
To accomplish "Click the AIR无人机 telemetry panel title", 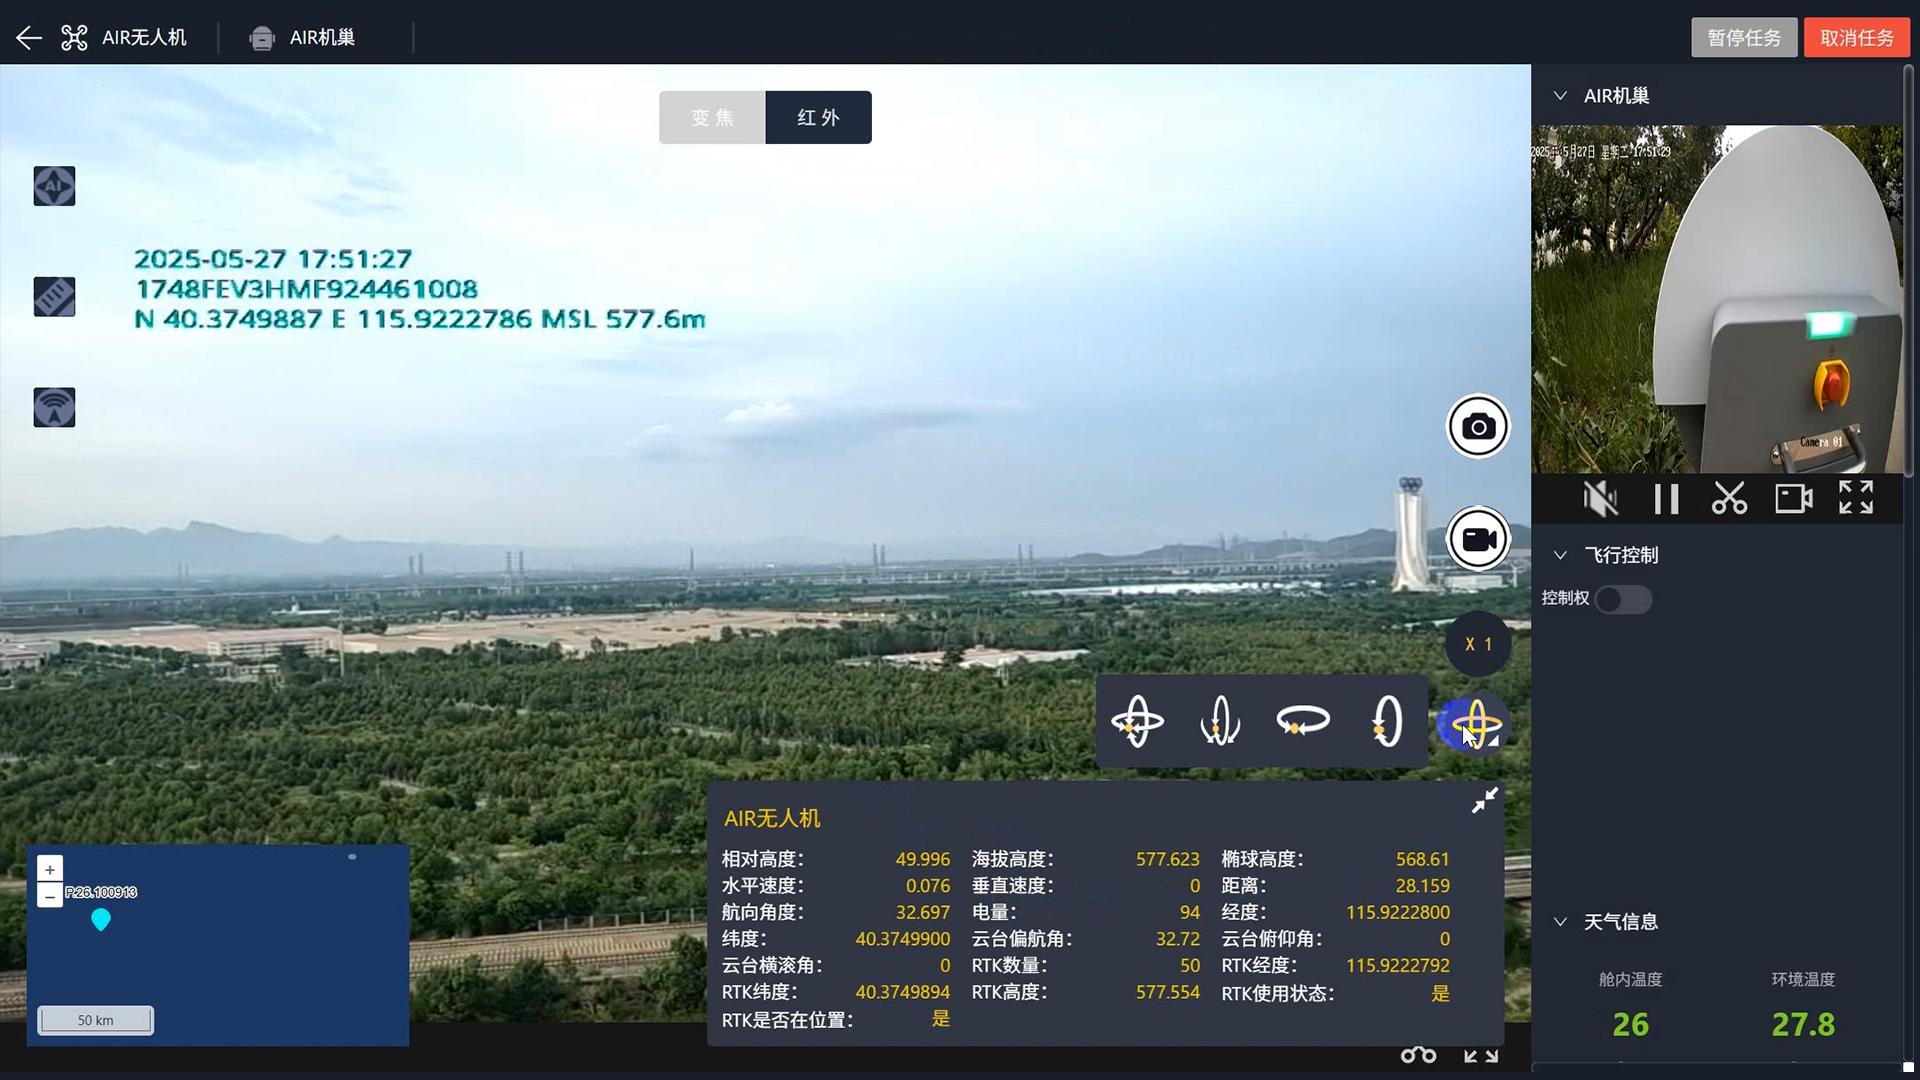I will tap(772, 819).
